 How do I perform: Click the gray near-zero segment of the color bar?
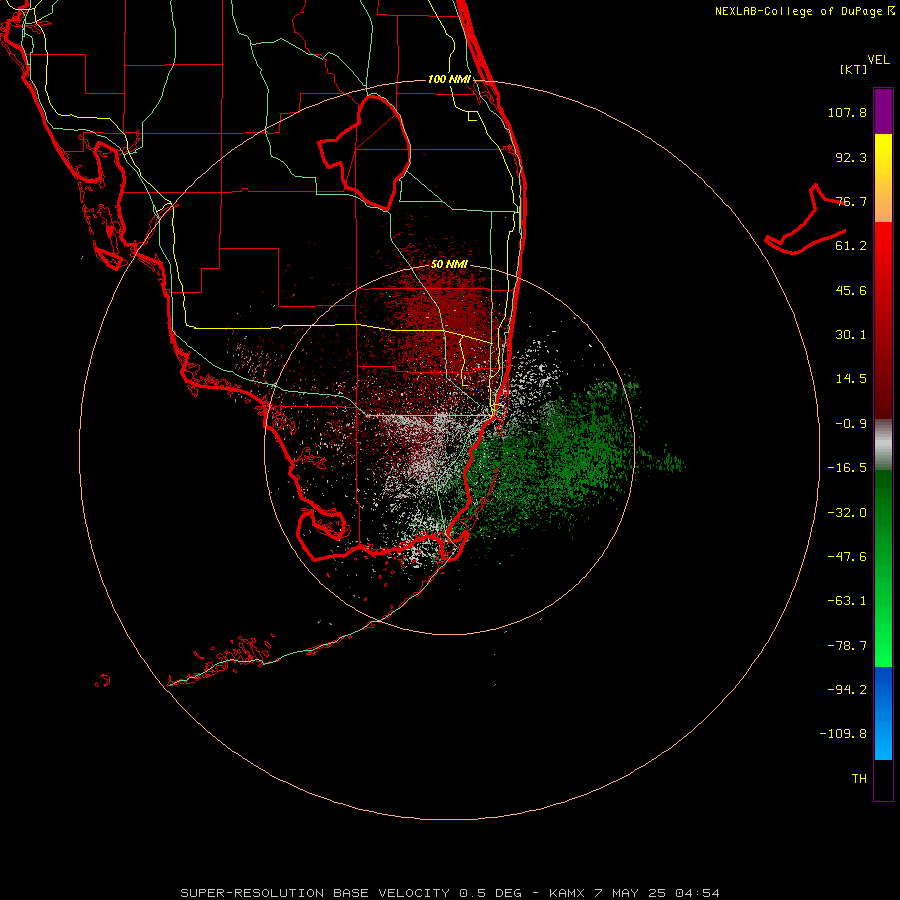tap(883, 445)
